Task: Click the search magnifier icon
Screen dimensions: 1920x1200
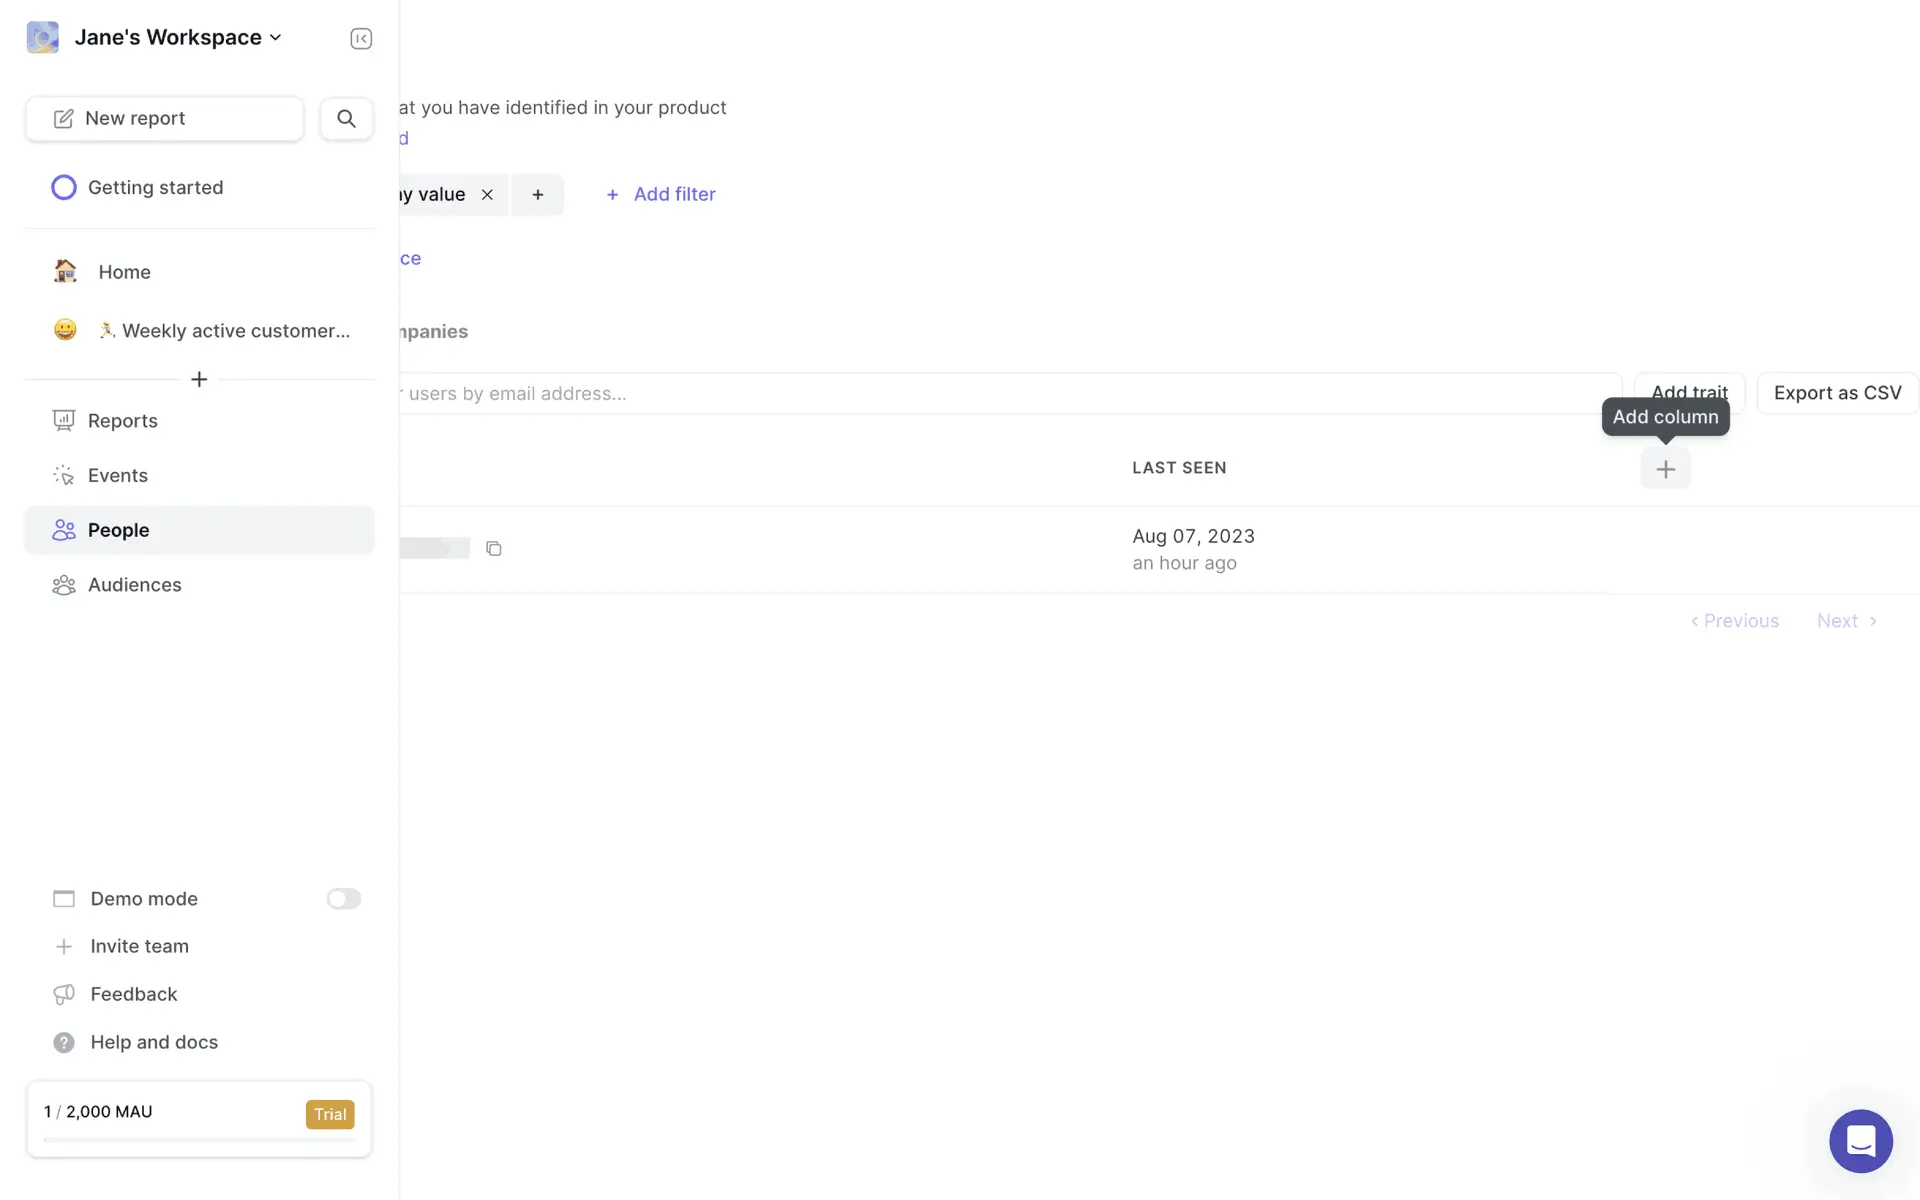Action: tap(346, 118)
